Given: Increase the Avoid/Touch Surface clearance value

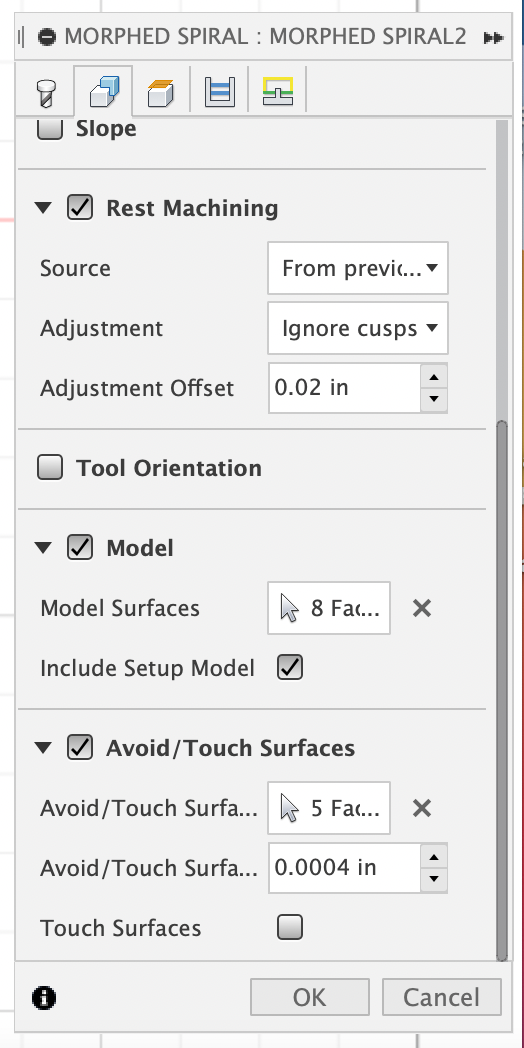Looking at the screenshot, I should [x=434, y=856].
